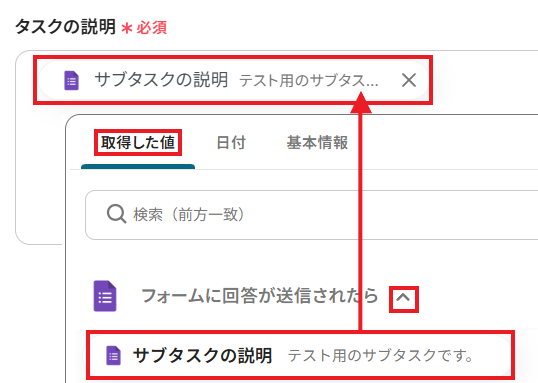Click the small Forms icon in the サブタスクの説明 list row
The width and height of the screenshot is (538, 383).
tap(113, 356)
